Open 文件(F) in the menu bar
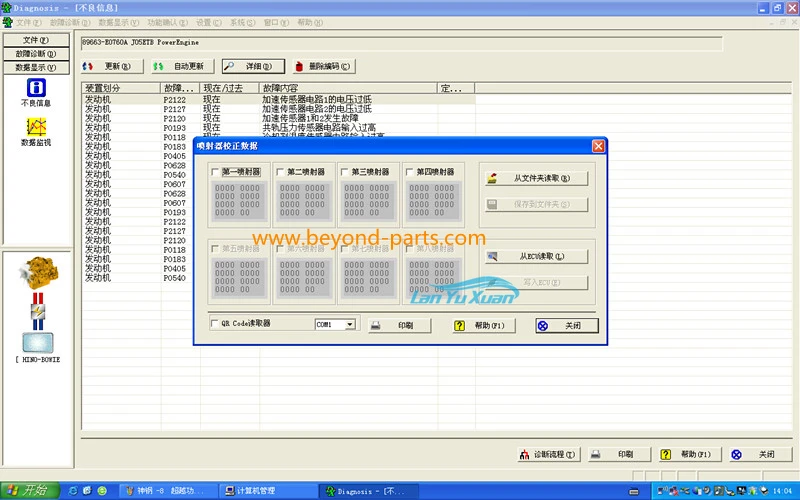Image resolution: width=800 pixels, height=500 pixels. (x=29, y=22)
